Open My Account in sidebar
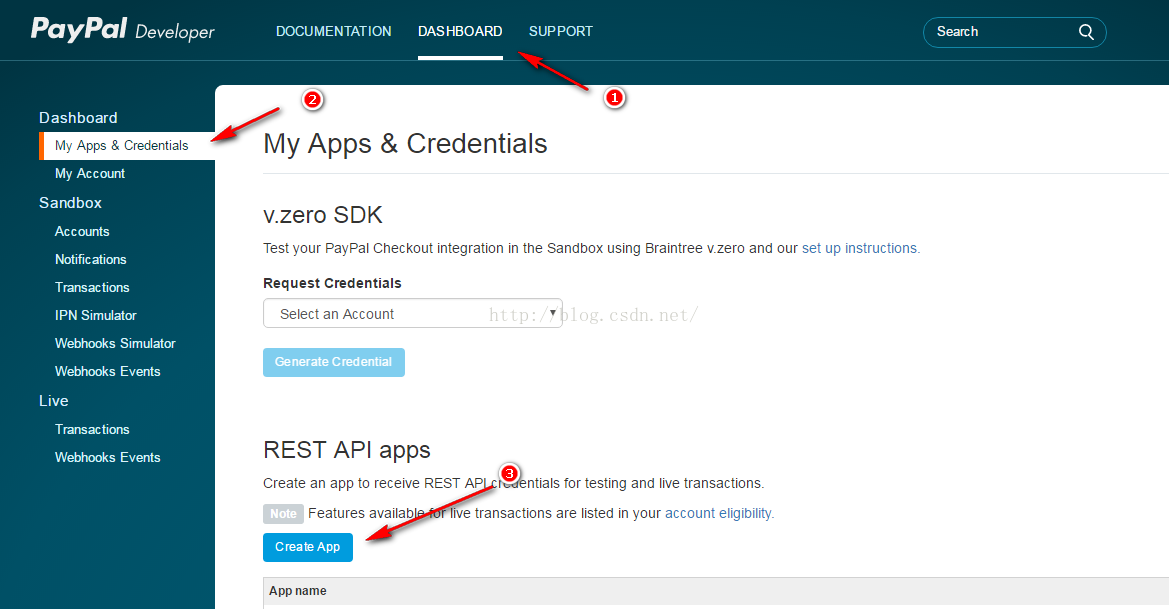The width and height of the screenshot is (1169, 609). coord(90,174)
